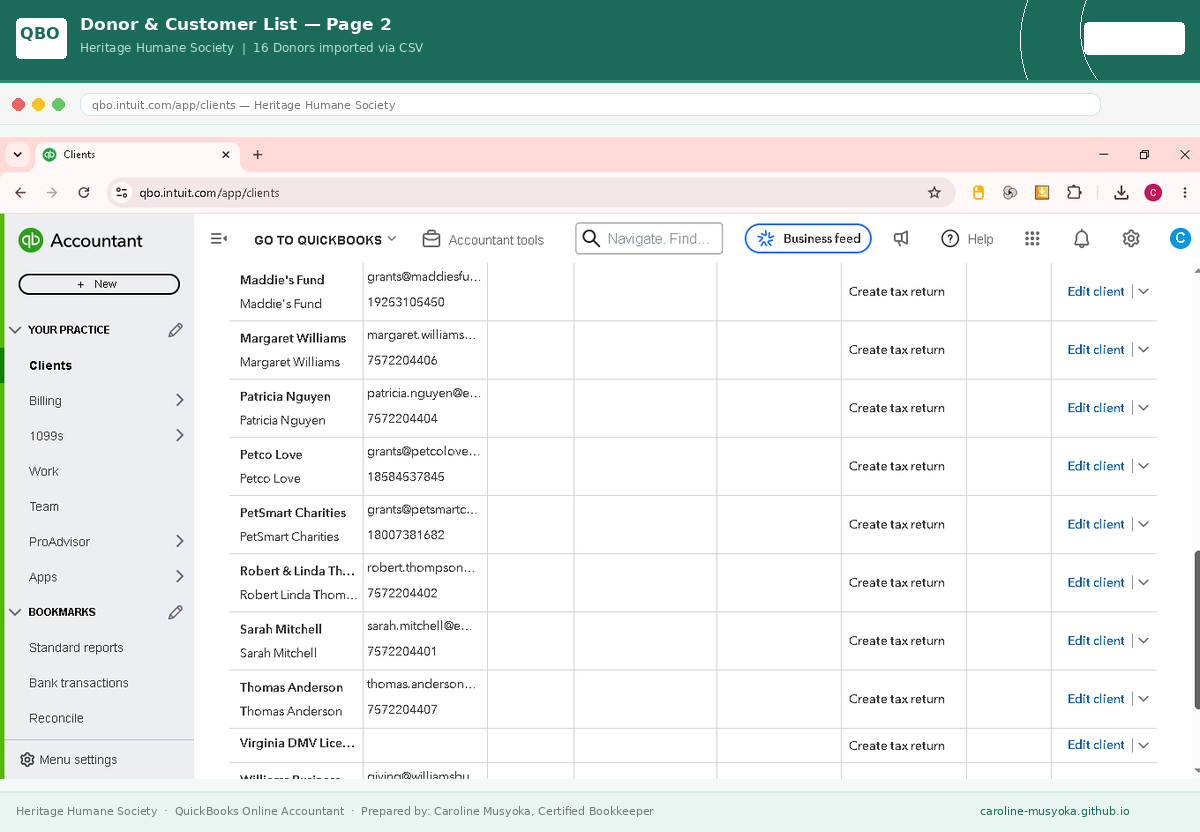Open the apps grid icon

pos(1033,239)
